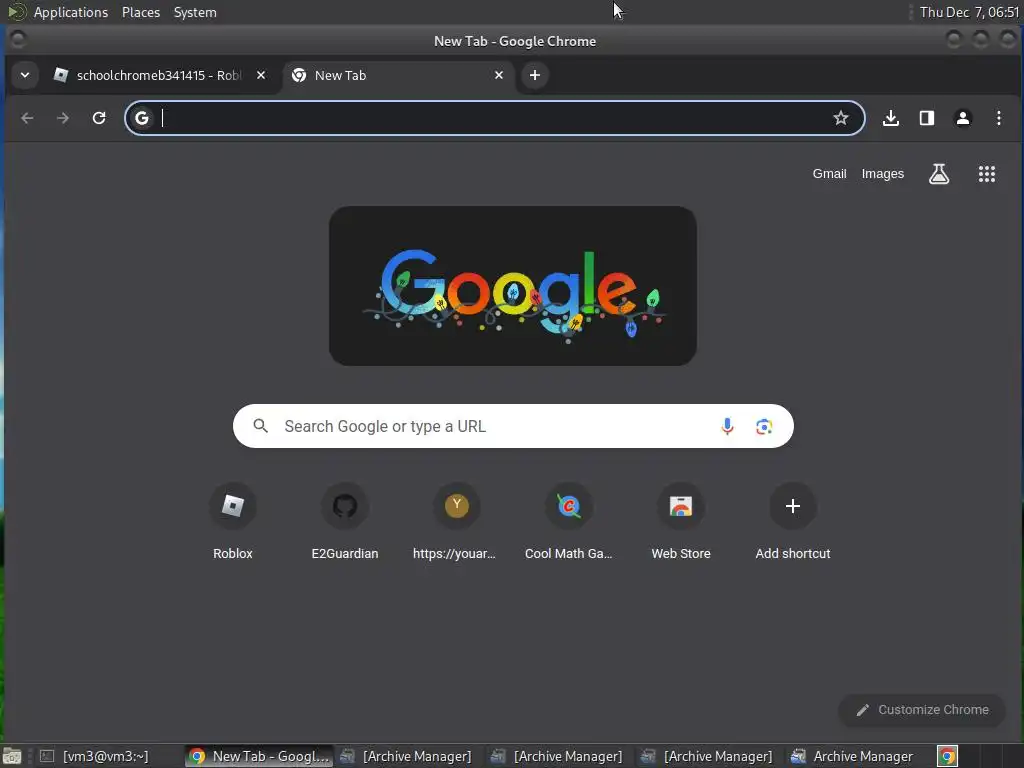
Task: Open Search Labs flask icon
Action: coord(938,174)
